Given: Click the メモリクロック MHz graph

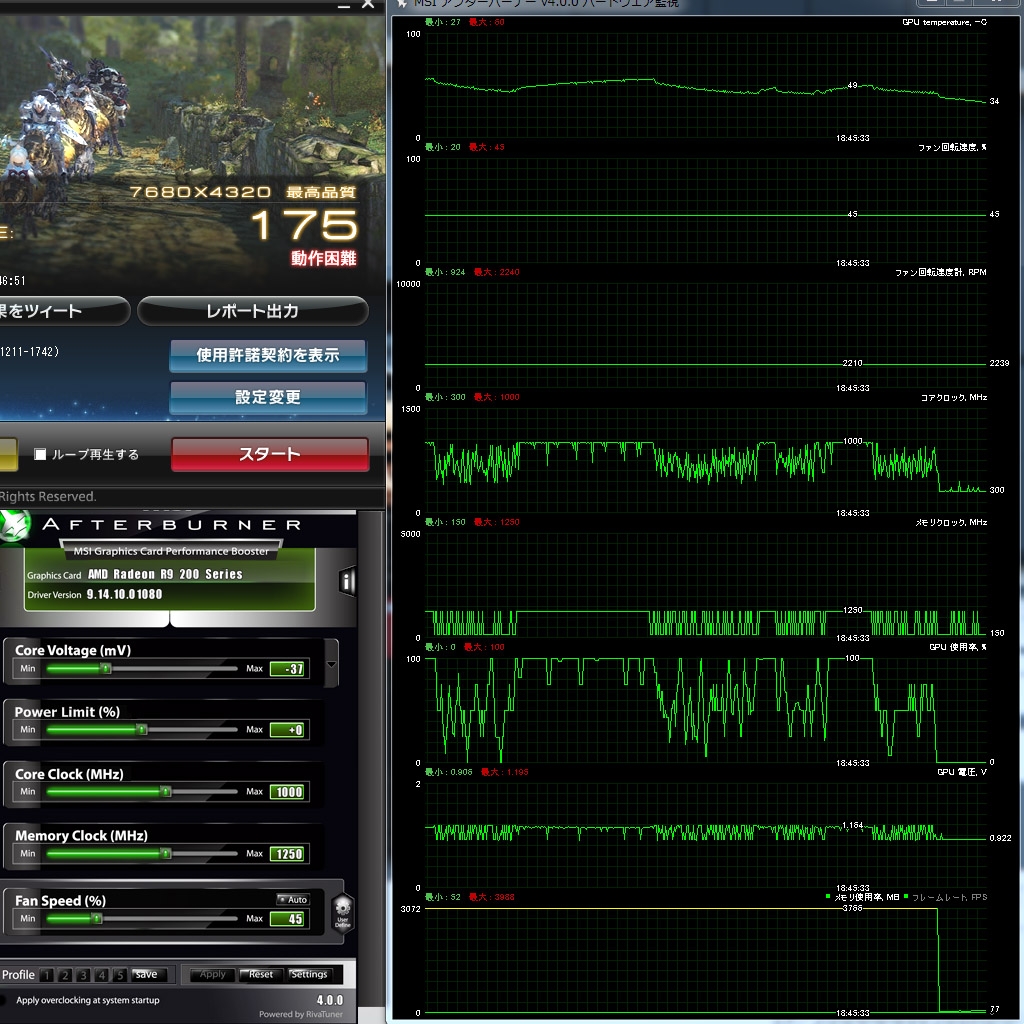Looking at the screenshot, I should point(705,586).
